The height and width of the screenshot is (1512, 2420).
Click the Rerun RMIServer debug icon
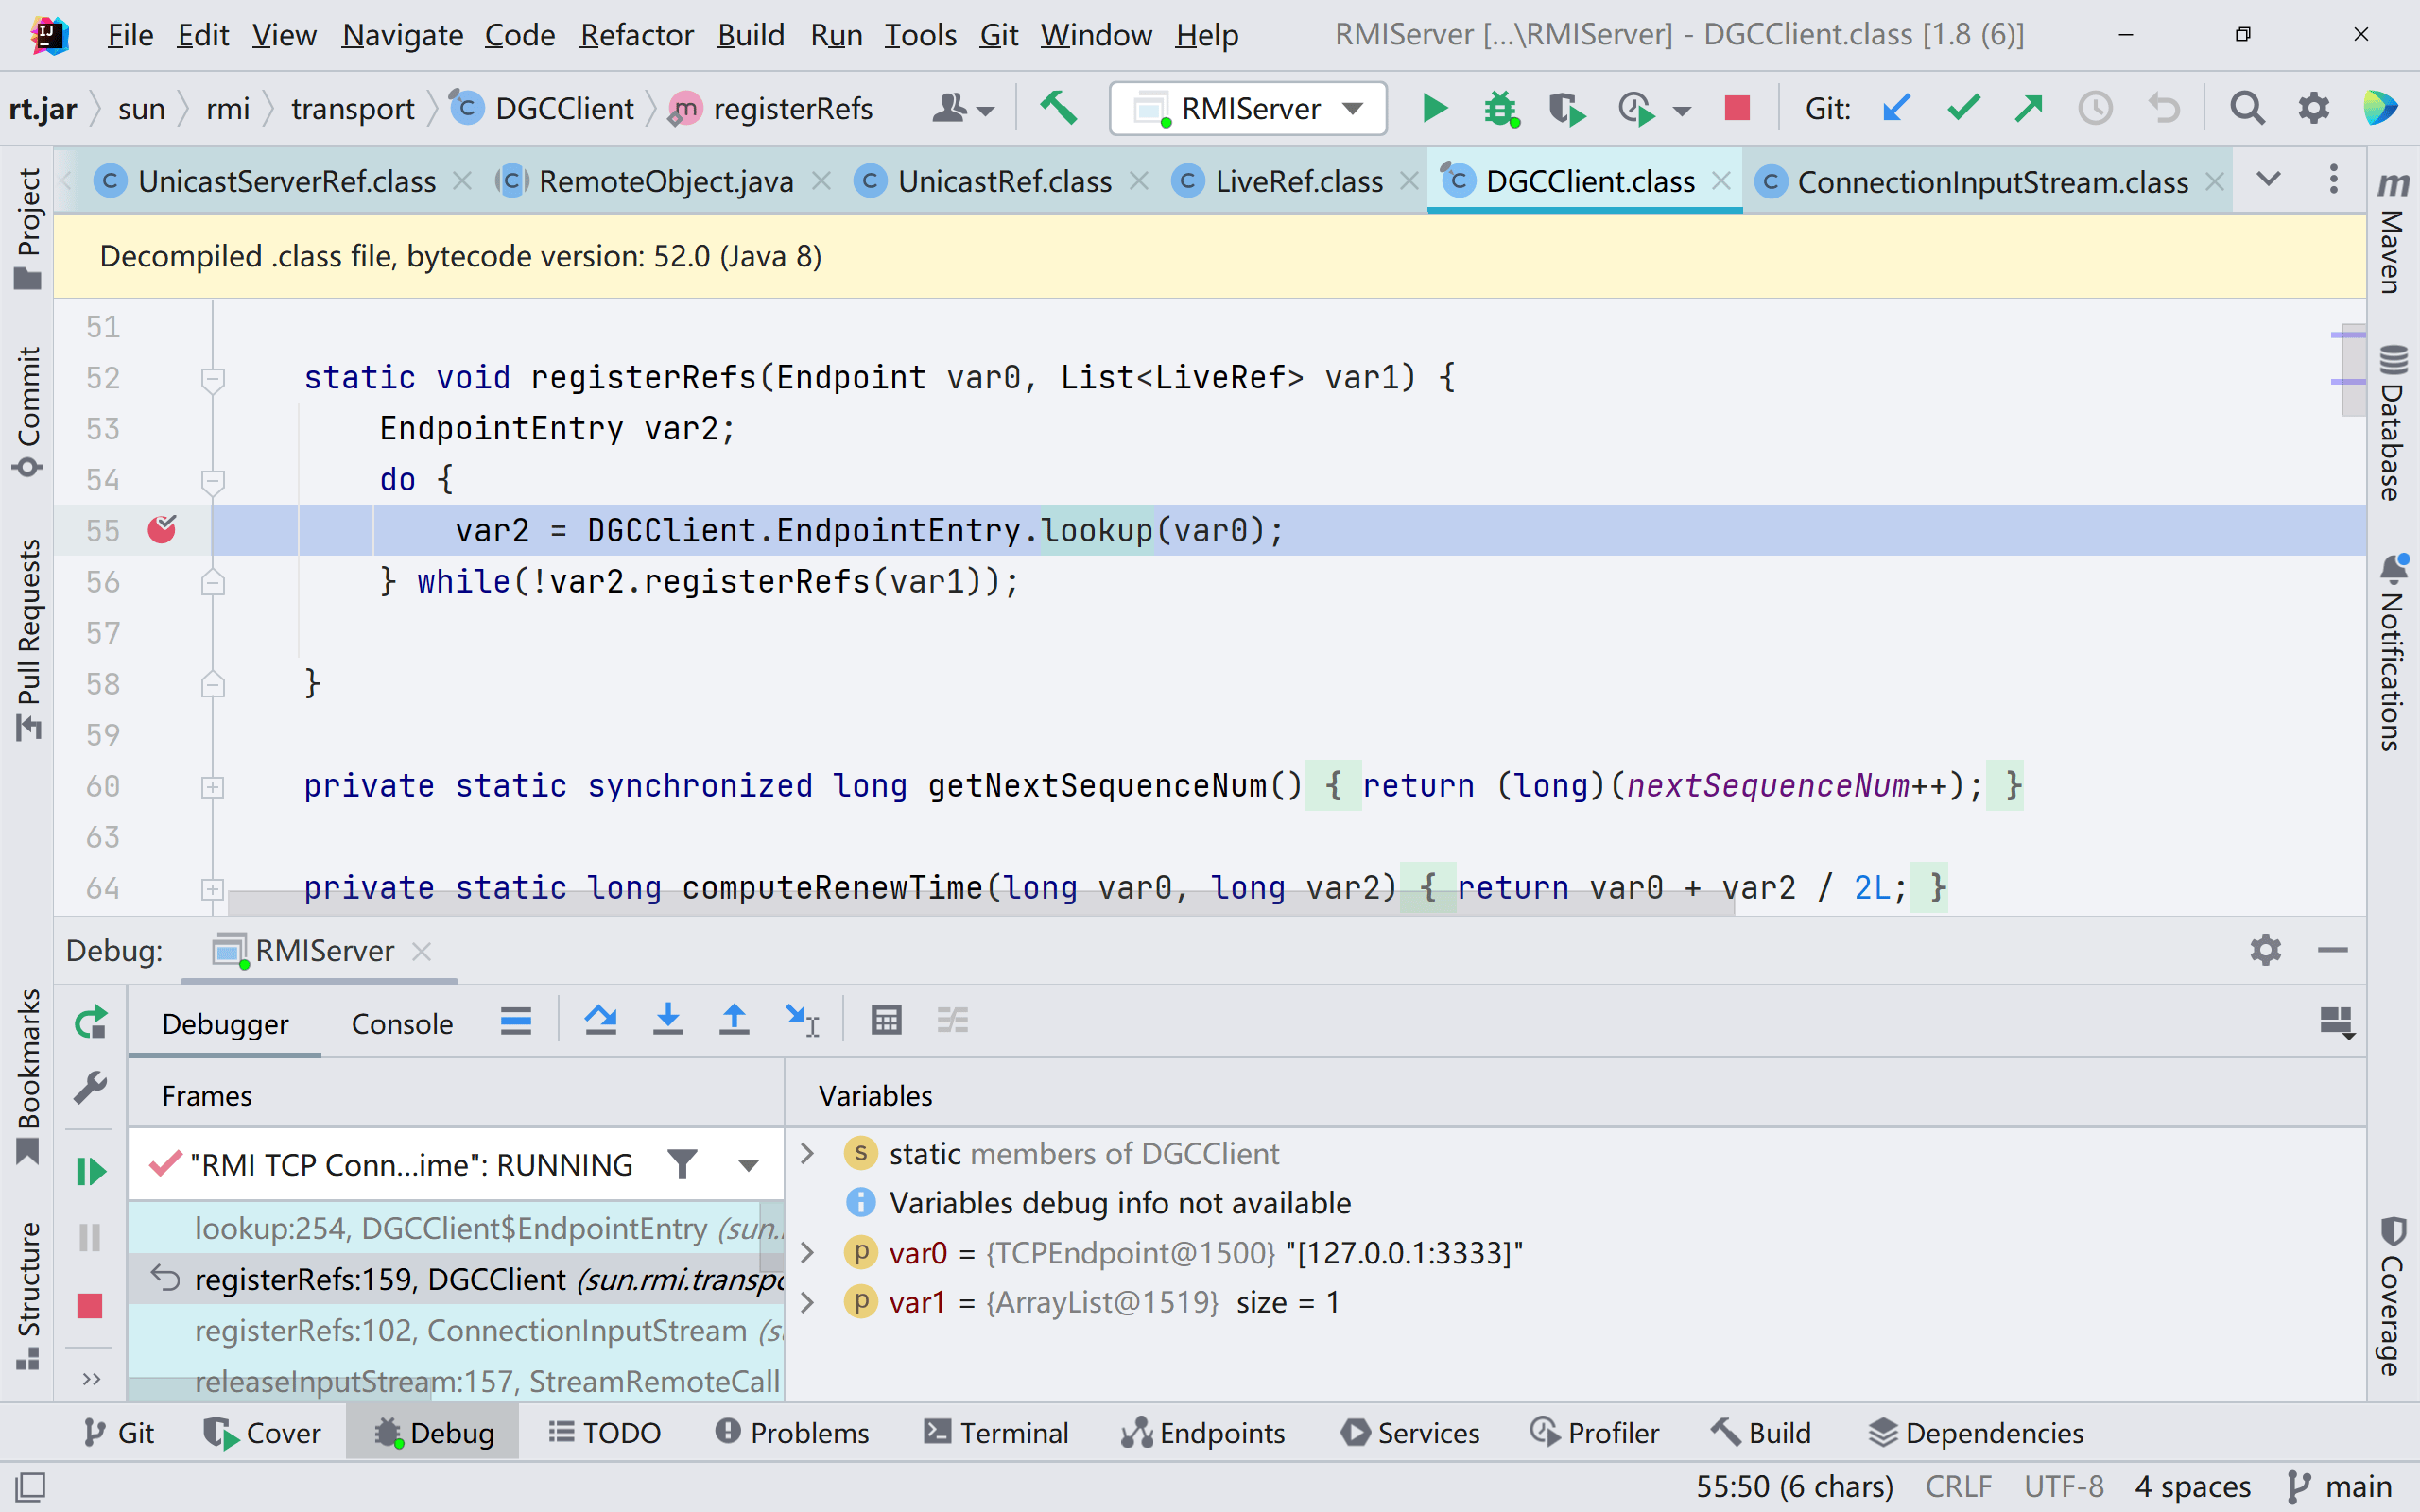point(91,1023)
